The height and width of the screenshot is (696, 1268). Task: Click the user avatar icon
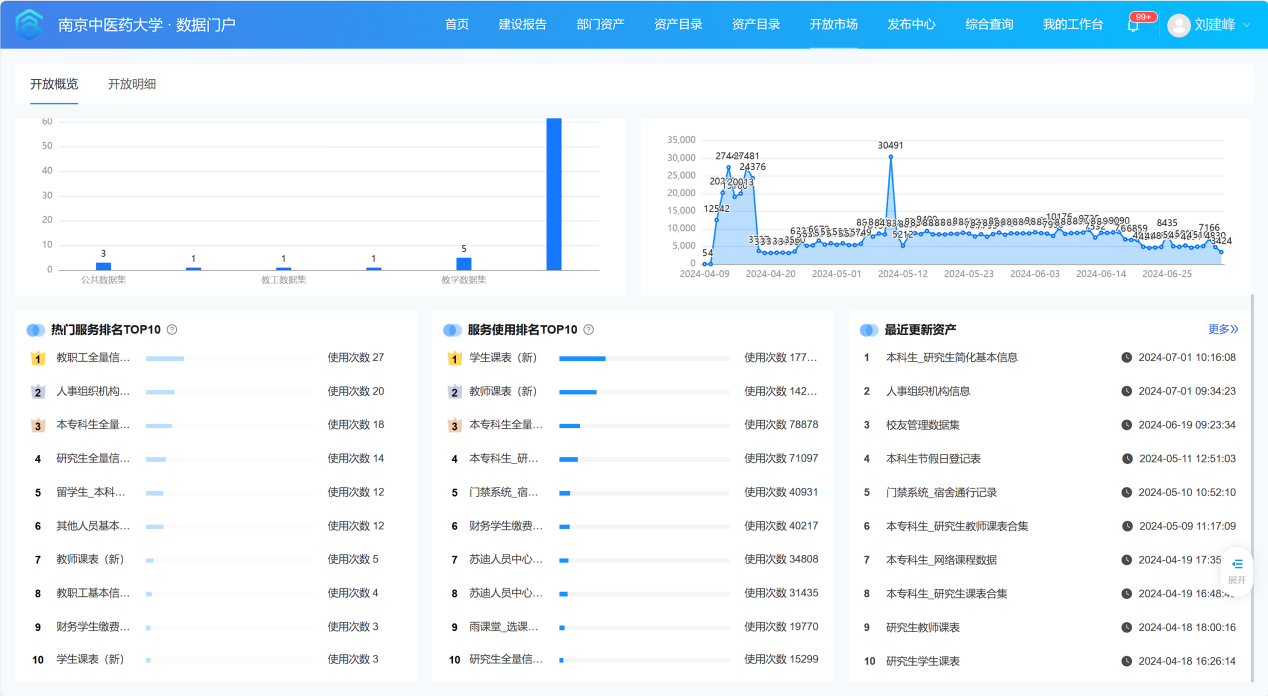coord(1178,25)
